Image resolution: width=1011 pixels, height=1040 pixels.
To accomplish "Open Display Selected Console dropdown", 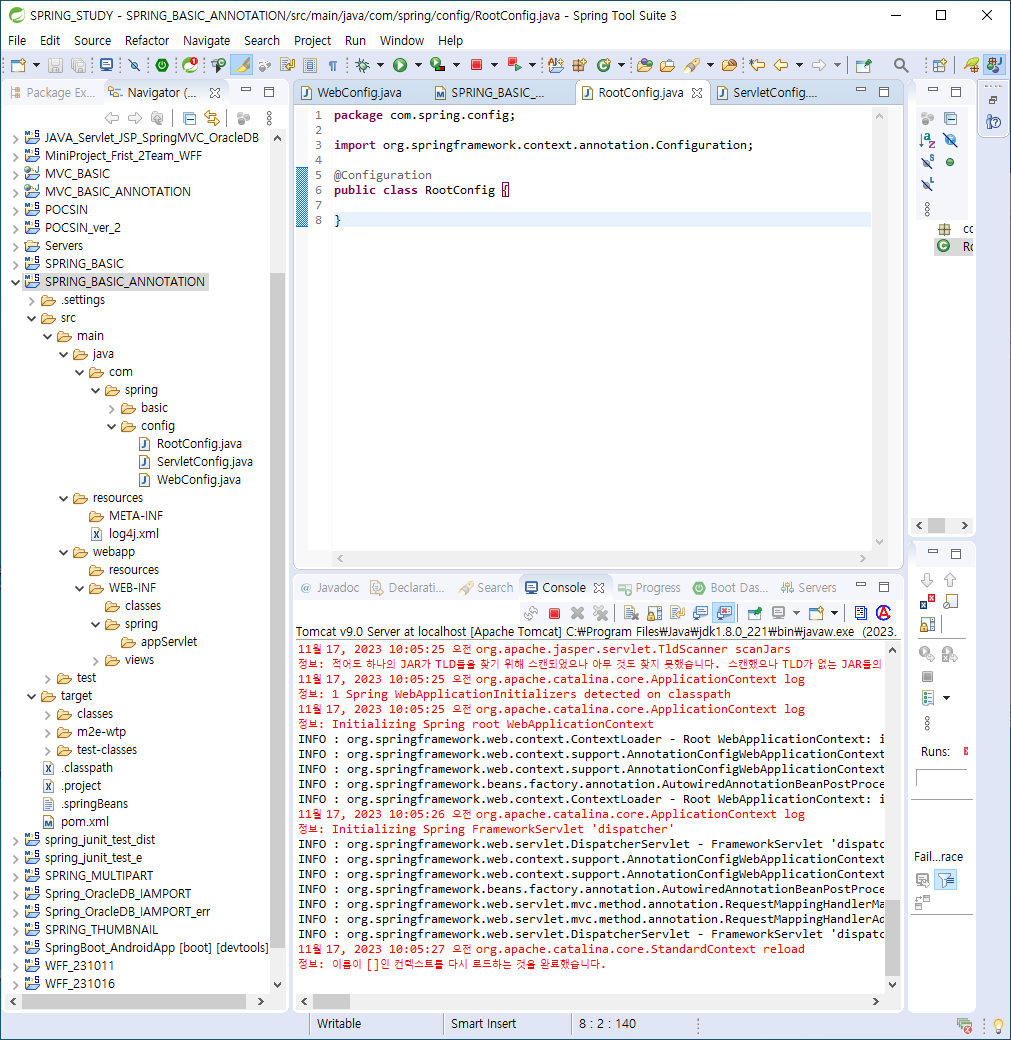I will click(x=796, y=614).
